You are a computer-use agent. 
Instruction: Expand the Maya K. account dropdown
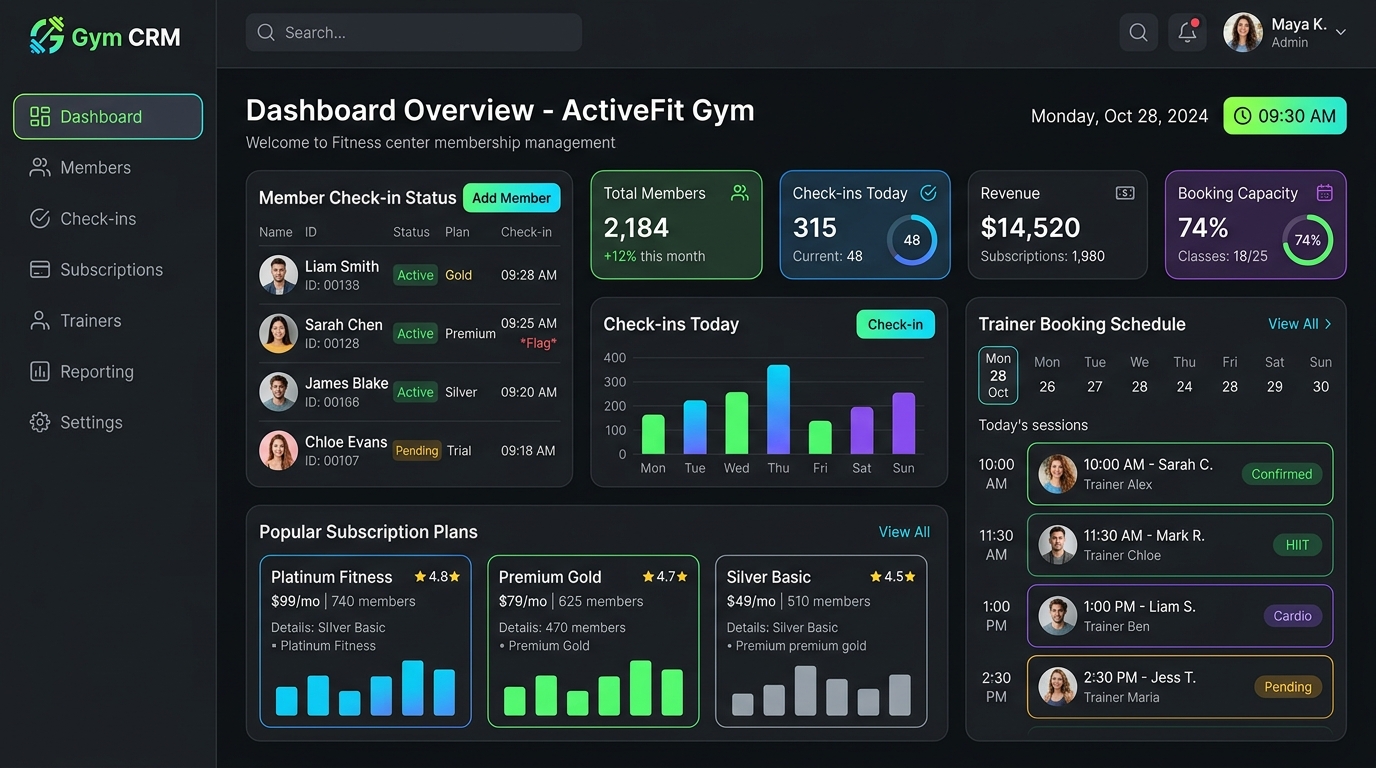click(x=1341, y=32)
